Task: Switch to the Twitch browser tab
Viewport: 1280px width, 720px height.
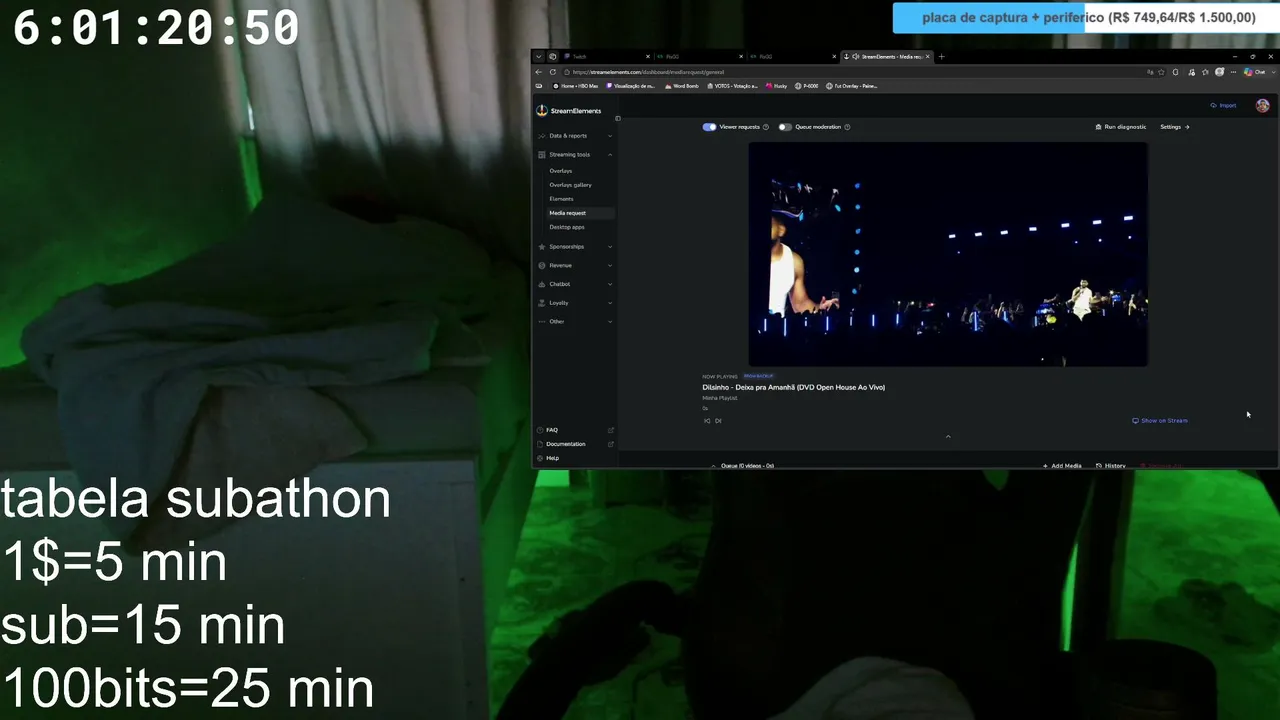Action: point(605,56)
